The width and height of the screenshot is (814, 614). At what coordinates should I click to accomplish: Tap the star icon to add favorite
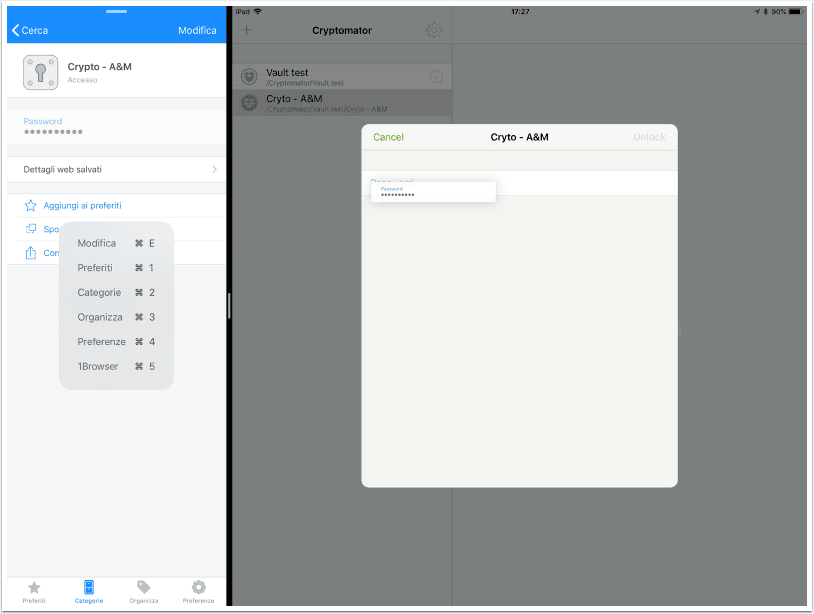pos(31,206)
